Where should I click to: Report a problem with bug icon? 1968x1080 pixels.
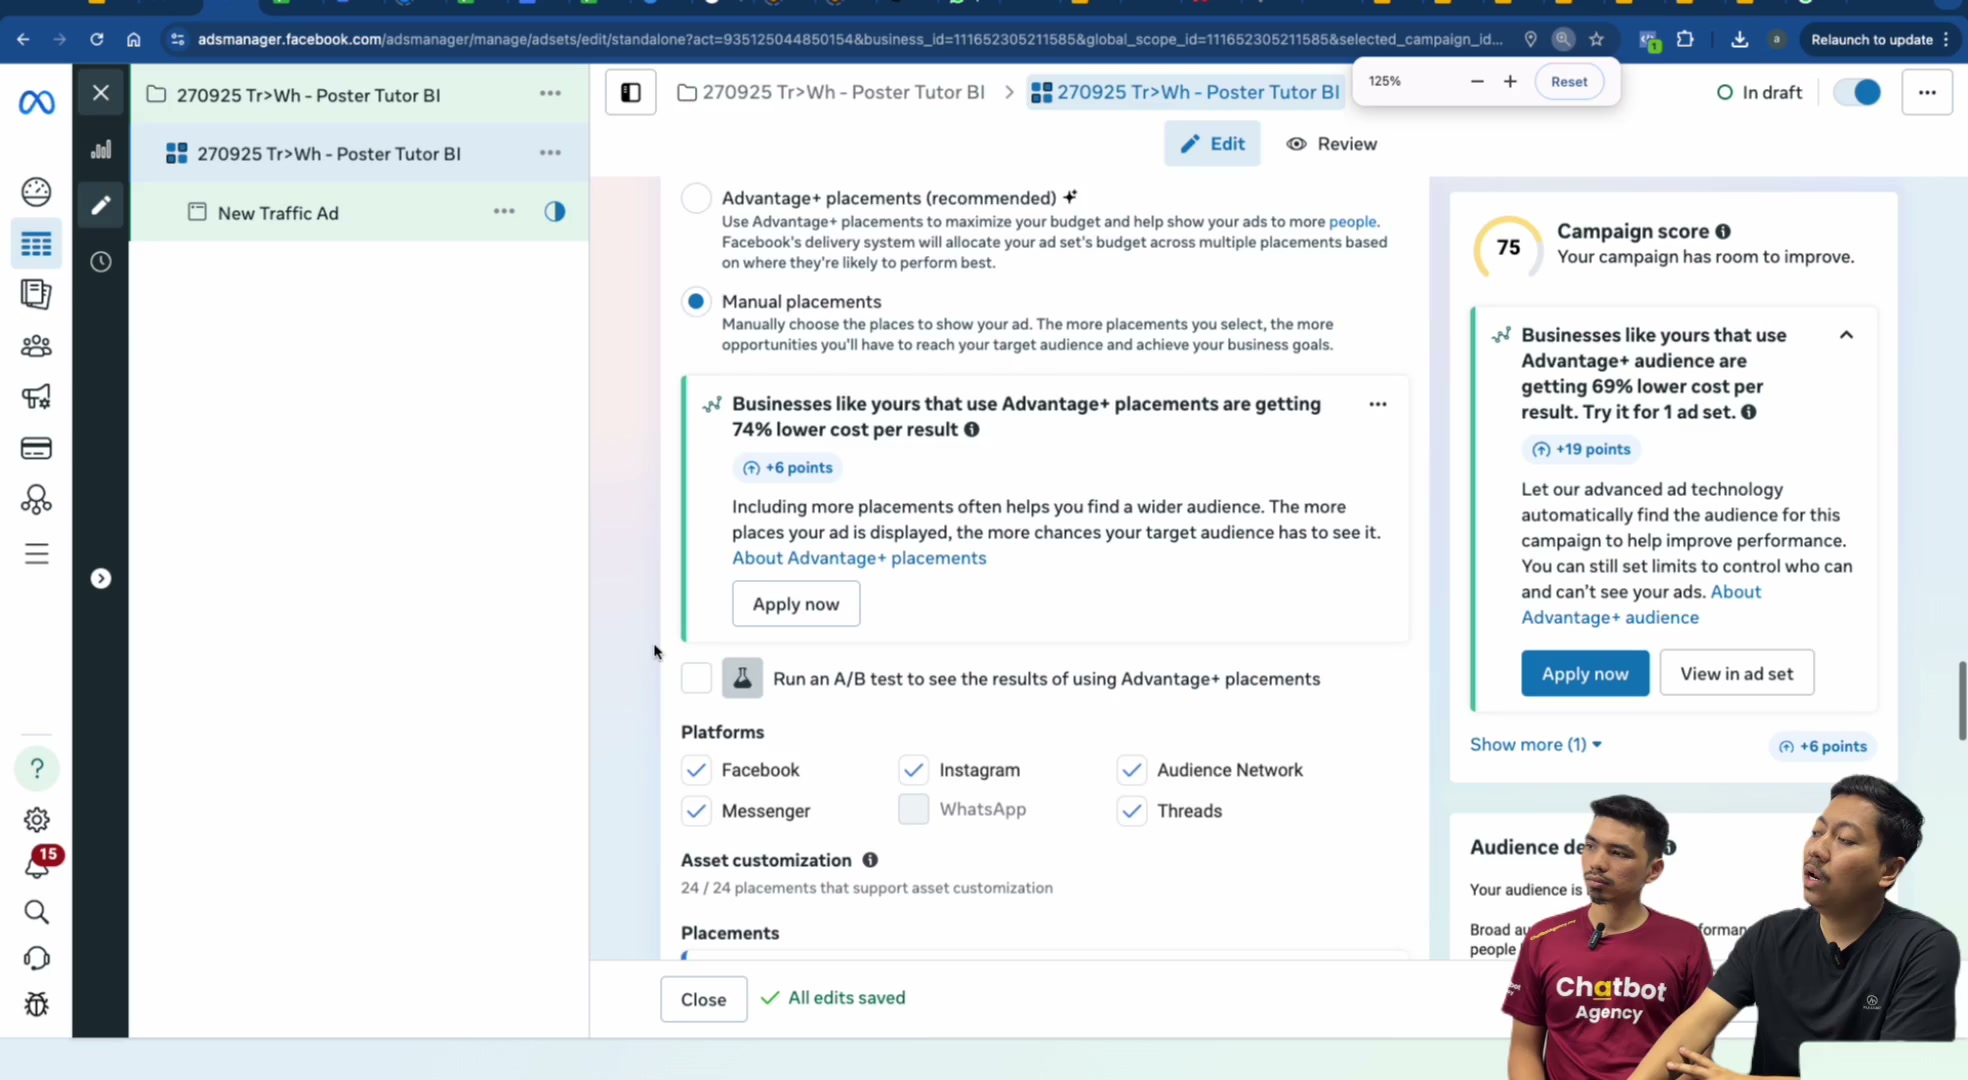point(36,1004)
